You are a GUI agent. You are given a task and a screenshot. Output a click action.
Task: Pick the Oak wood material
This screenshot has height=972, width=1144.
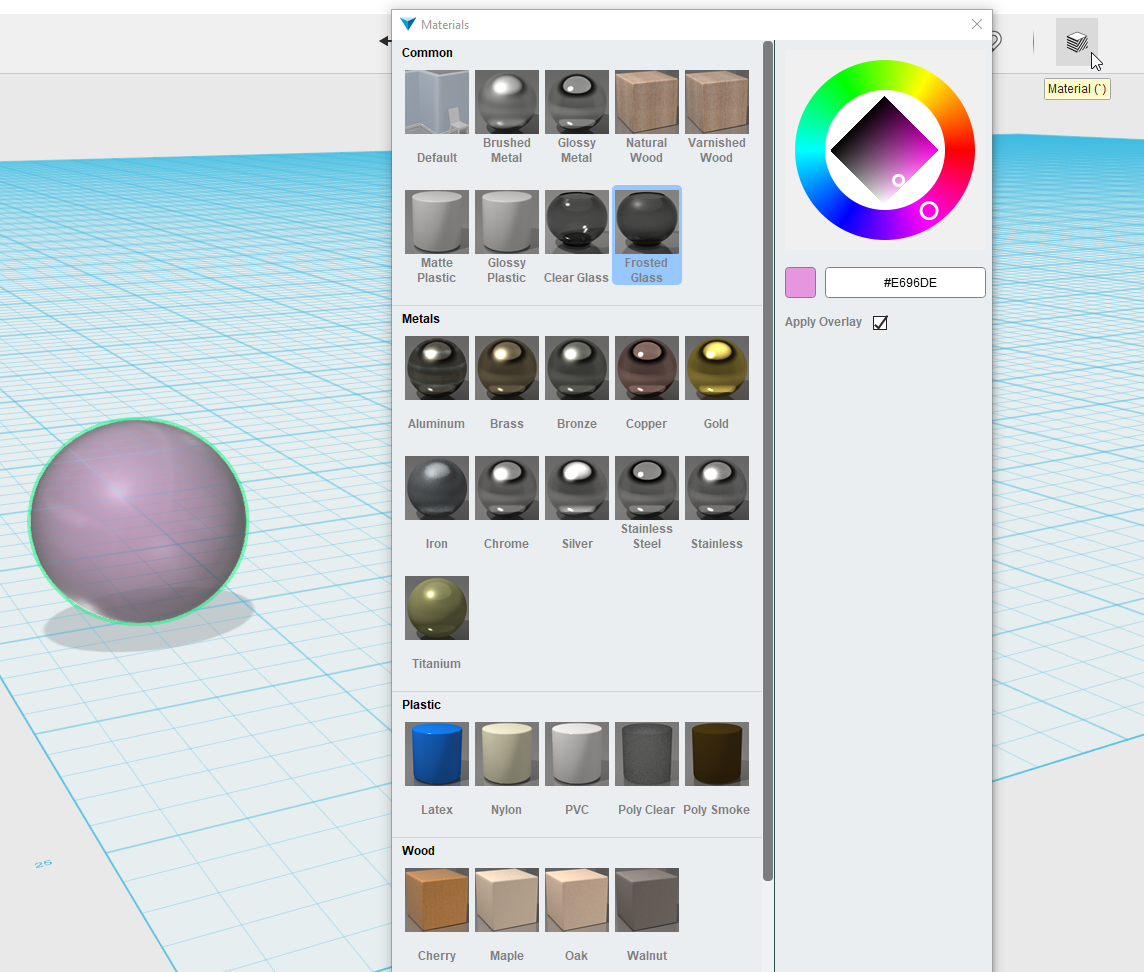[x=576, y=900]
